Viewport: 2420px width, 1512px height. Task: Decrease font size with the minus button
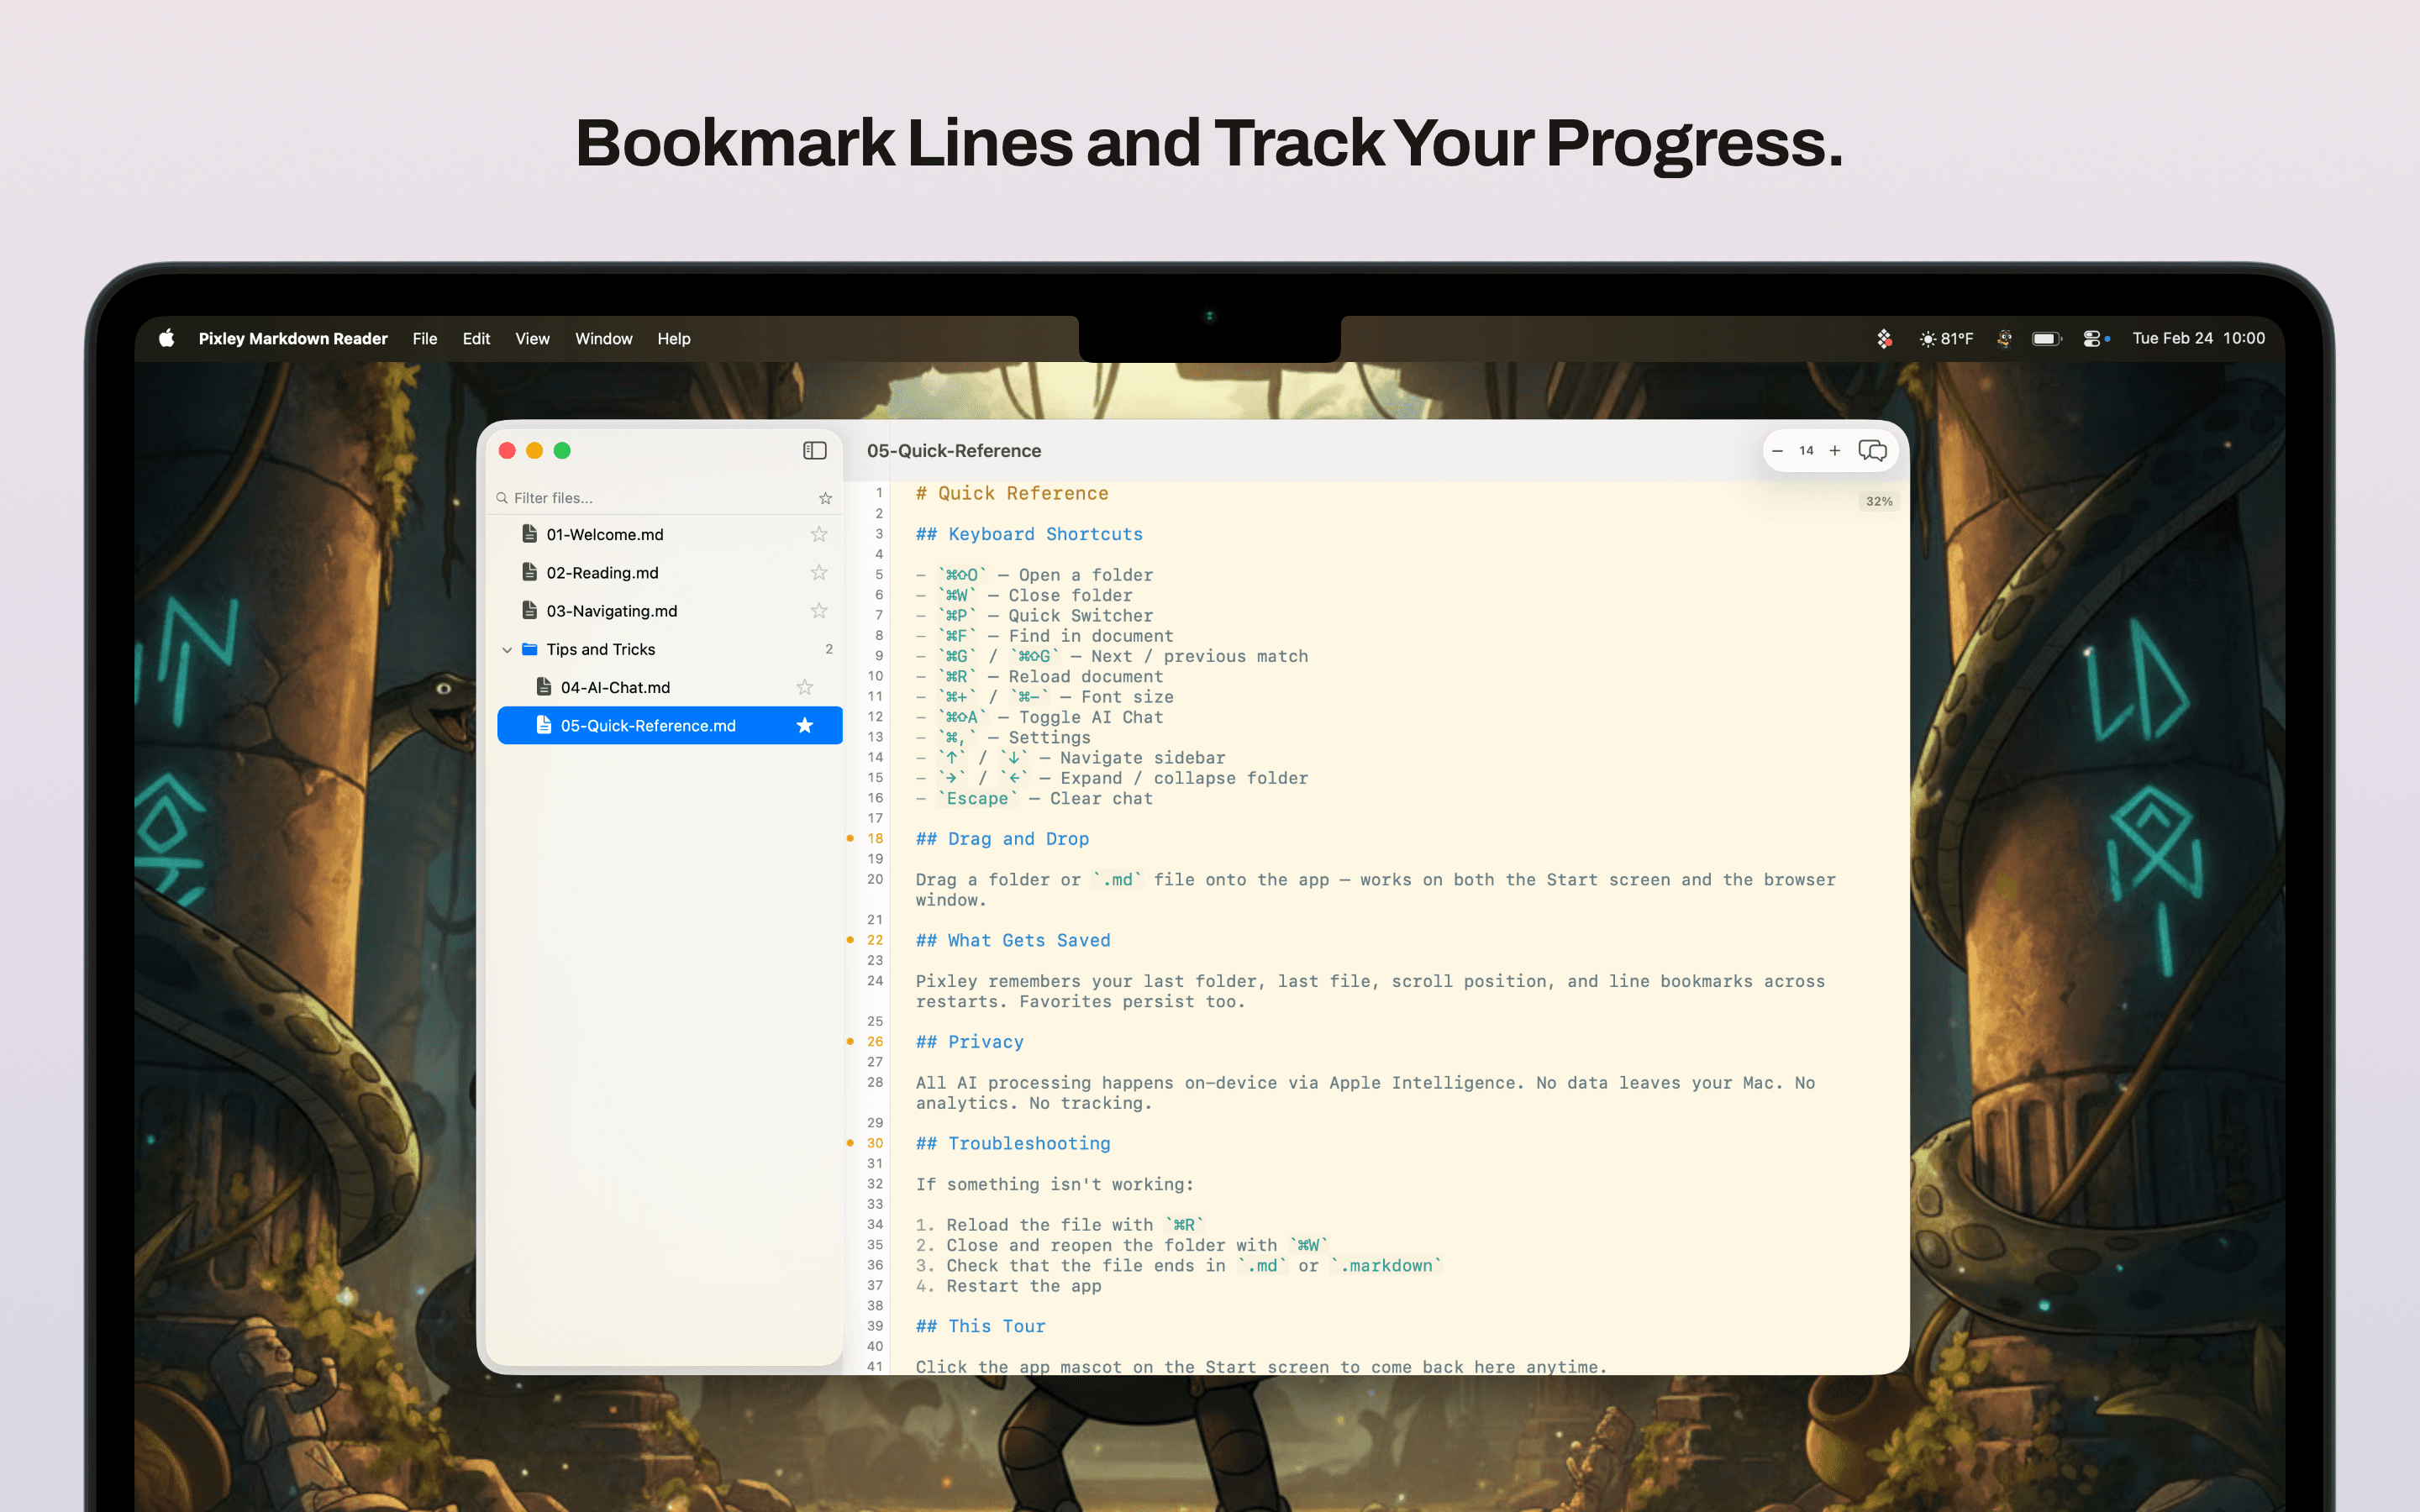[1777, 450]
